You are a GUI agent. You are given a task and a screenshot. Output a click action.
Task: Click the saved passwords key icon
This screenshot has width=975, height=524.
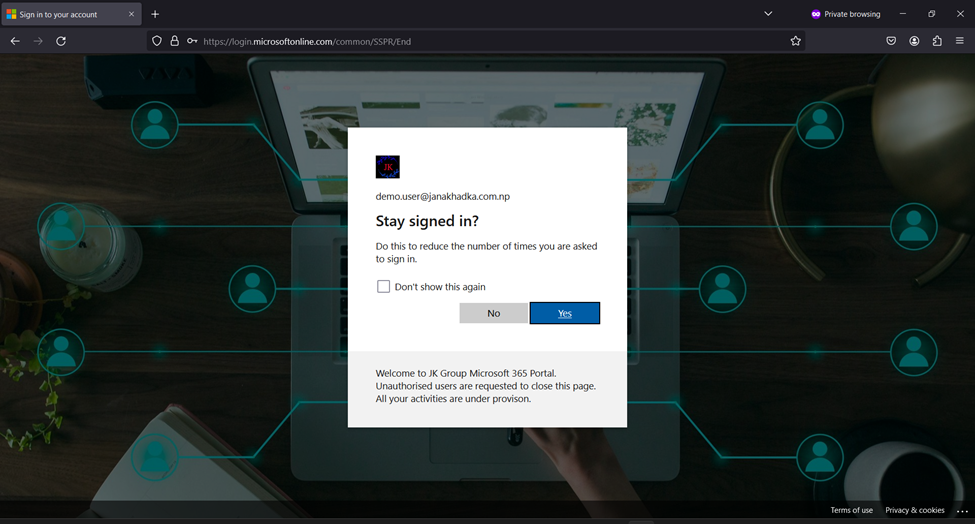click(x=192, y=41)
